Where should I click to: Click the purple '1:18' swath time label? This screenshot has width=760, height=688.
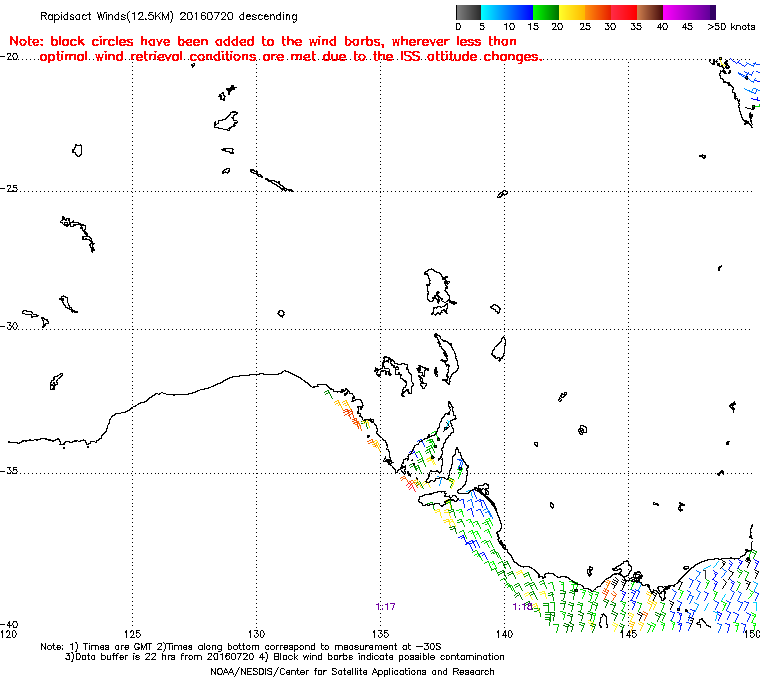[x=522, y=607]
